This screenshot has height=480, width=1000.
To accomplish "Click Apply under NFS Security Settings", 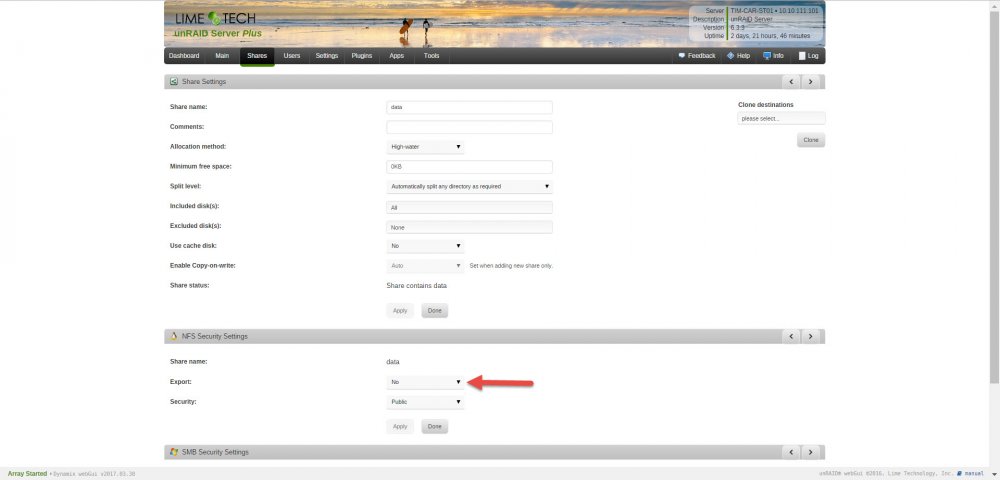I will (x=400, y=426).
